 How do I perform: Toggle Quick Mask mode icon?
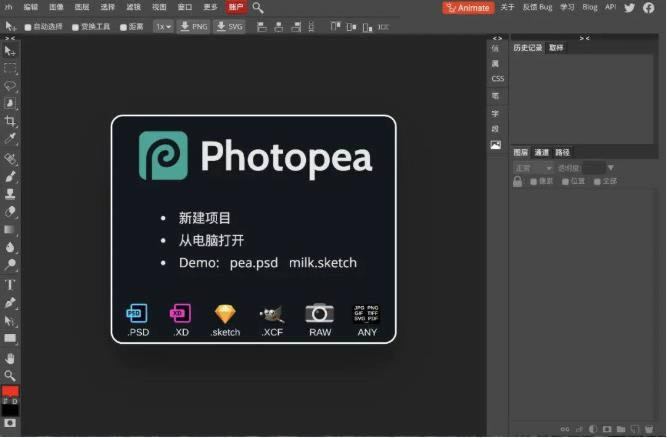click(9, 423)
